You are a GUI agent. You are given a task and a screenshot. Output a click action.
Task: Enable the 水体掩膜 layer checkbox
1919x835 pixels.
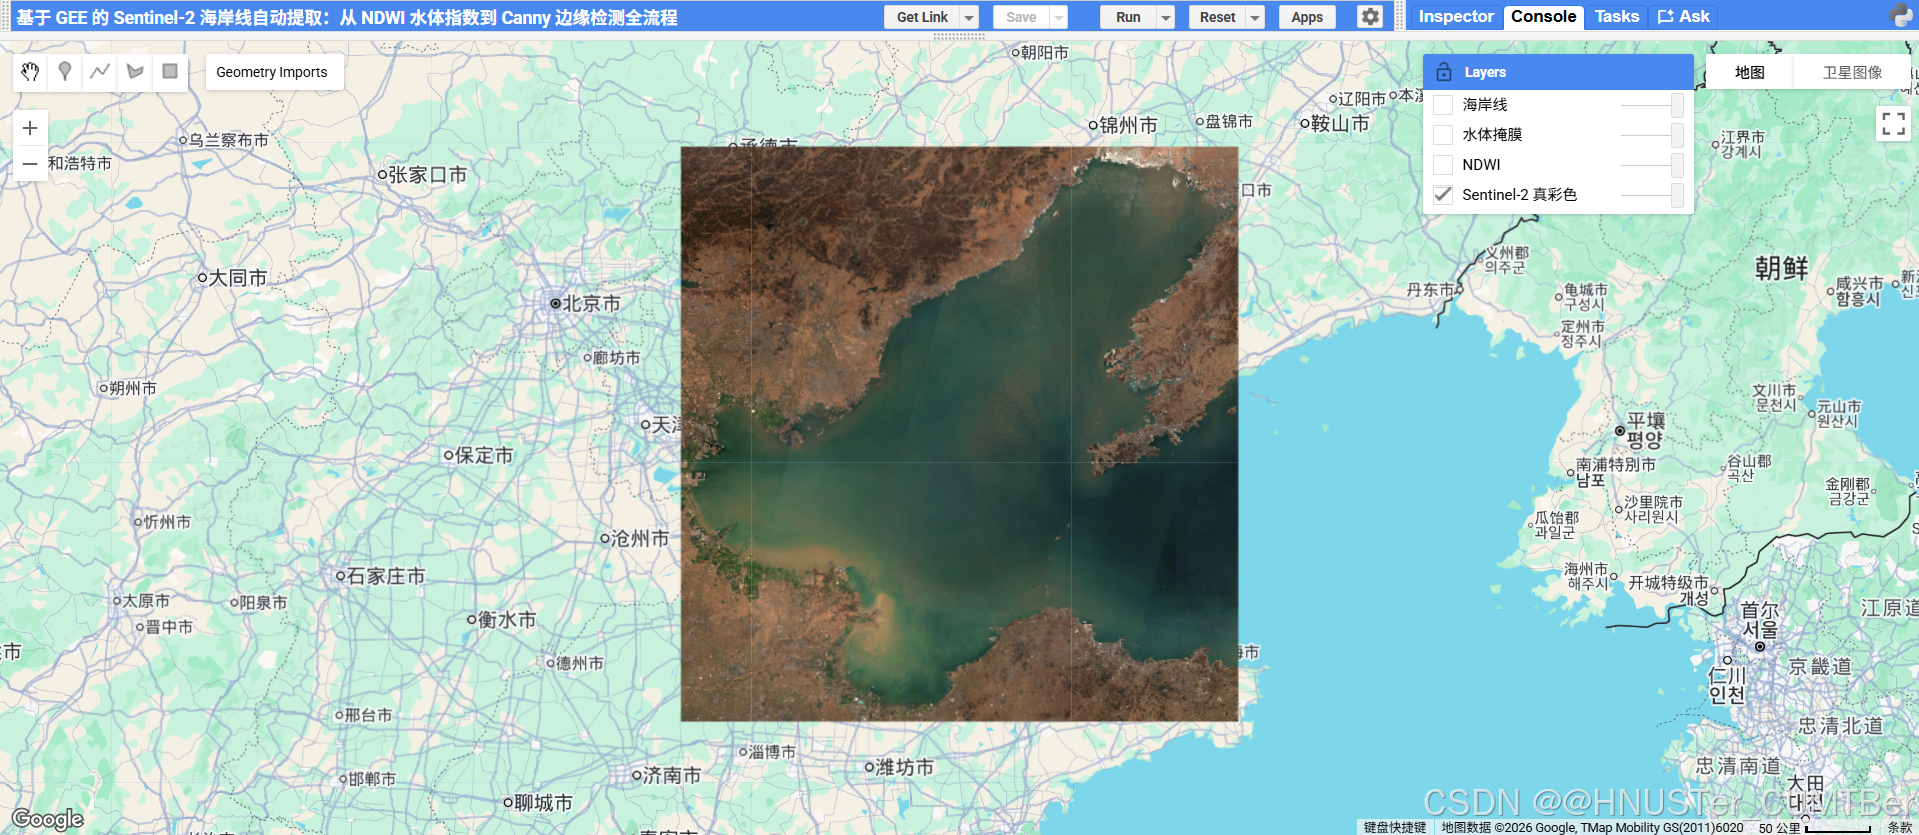(1443, 135)
